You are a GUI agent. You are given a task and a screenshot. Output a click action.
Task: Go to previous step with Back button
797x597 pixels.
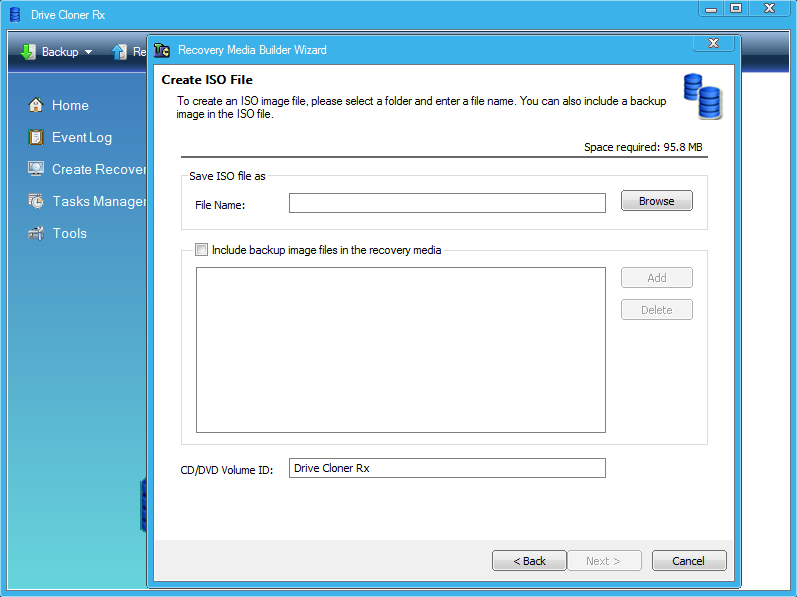529,561
